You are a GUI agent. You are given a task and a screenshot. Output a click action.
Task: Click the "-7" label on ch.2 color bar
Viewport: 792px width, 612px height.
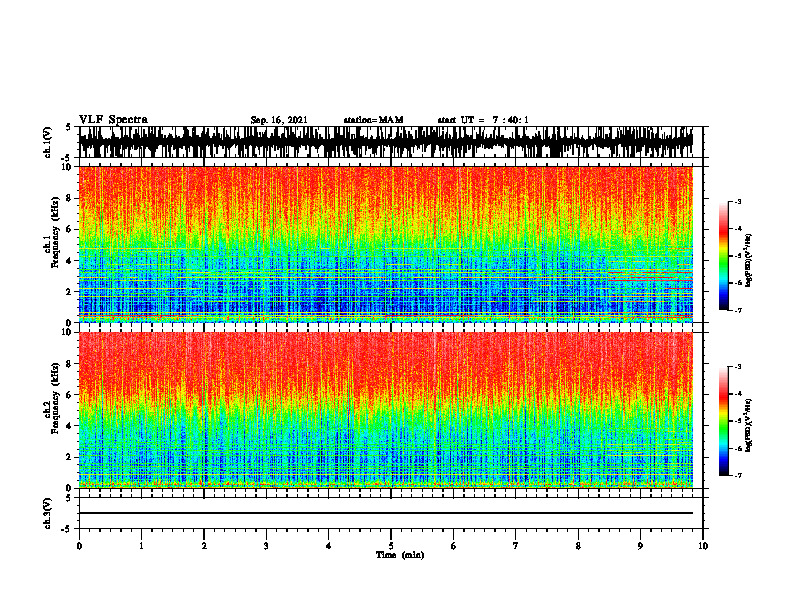click(738, 476)
